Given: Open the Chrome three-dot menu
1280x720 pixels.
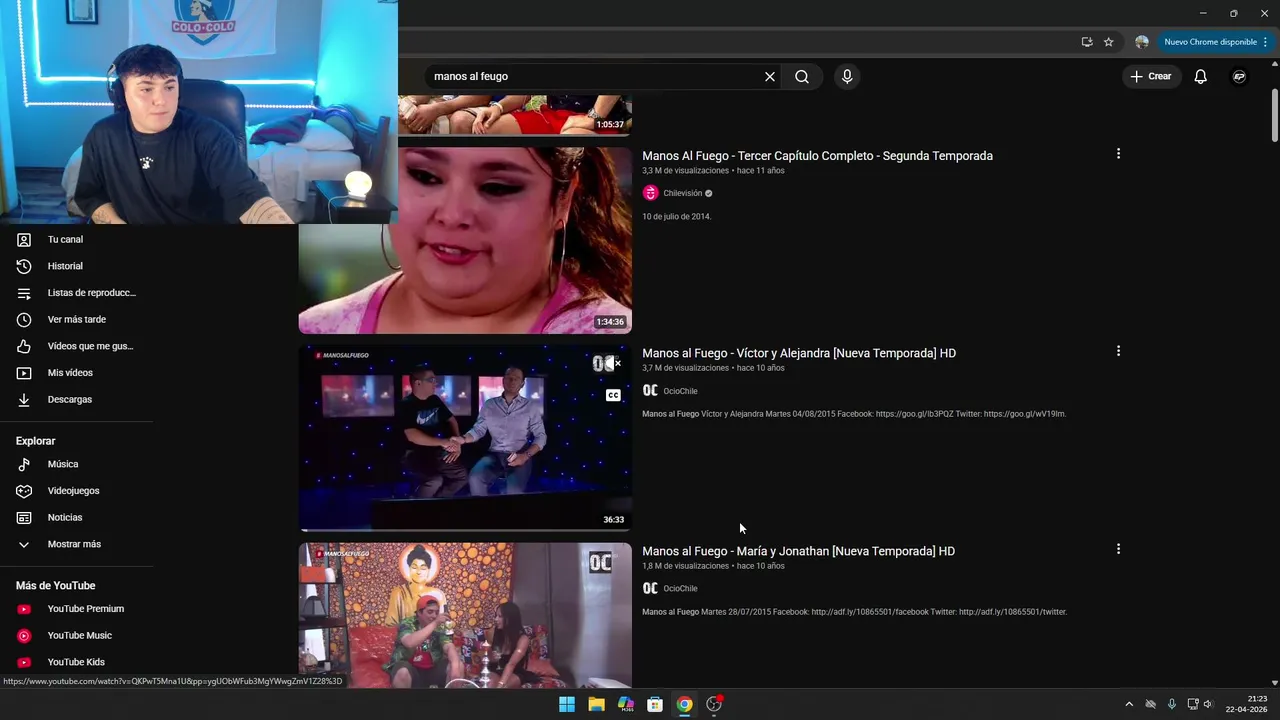Looking at the screenshot, I should click(1266, 42).
